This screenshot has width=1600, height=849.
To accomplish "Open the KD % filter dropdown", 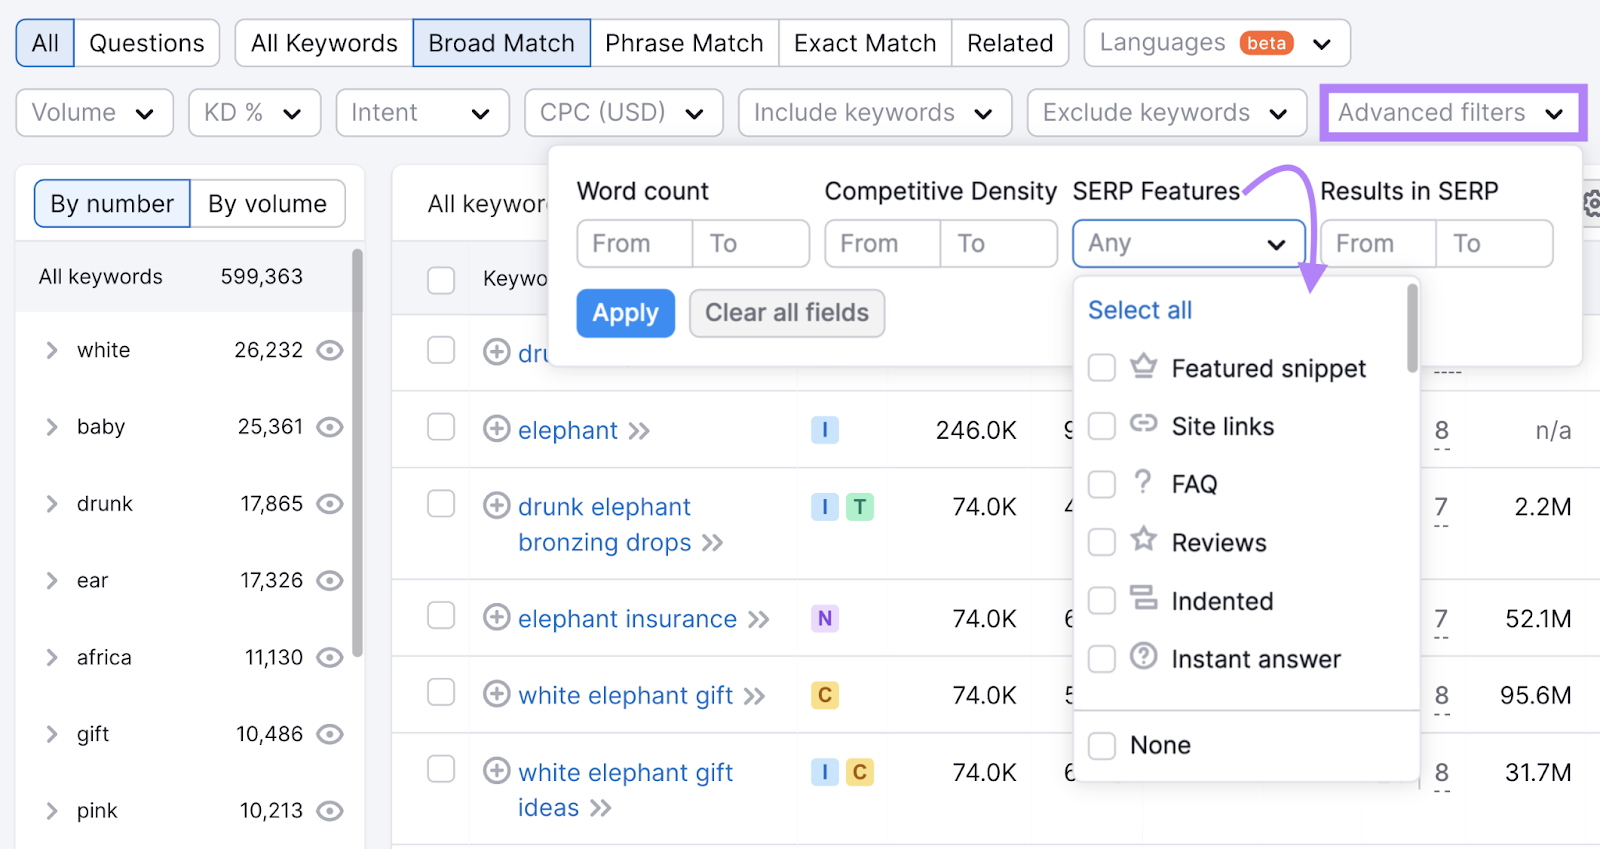I will tap(254, 113).
